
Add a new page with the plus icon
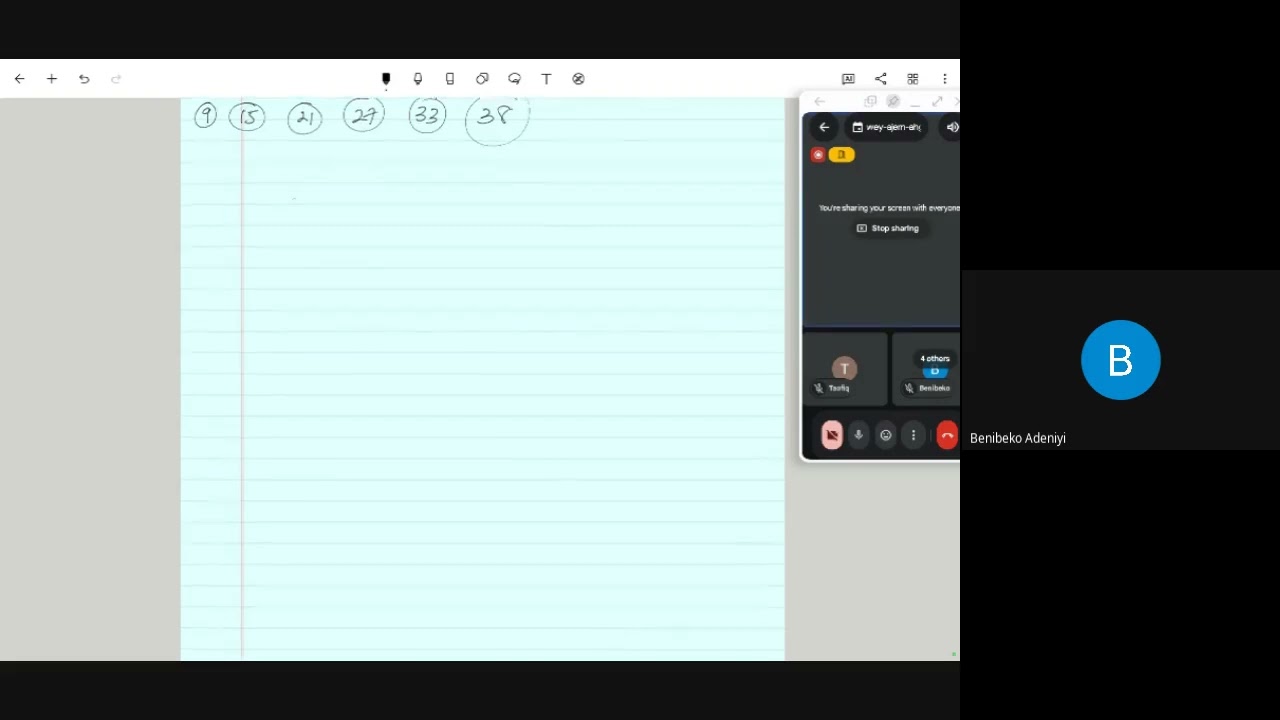(x=52, y=79)
